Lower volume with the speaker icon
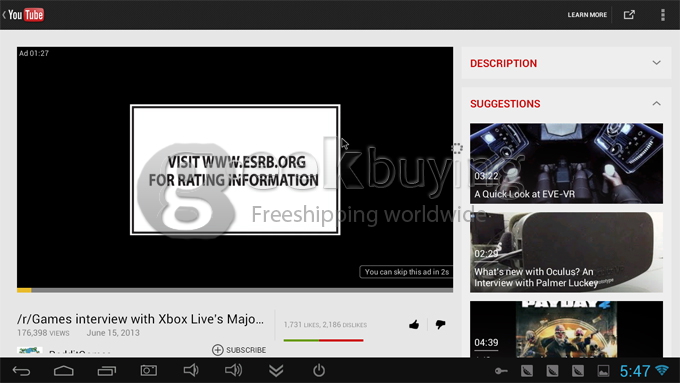Screen dimensions: 680x383 coord(191,370)
